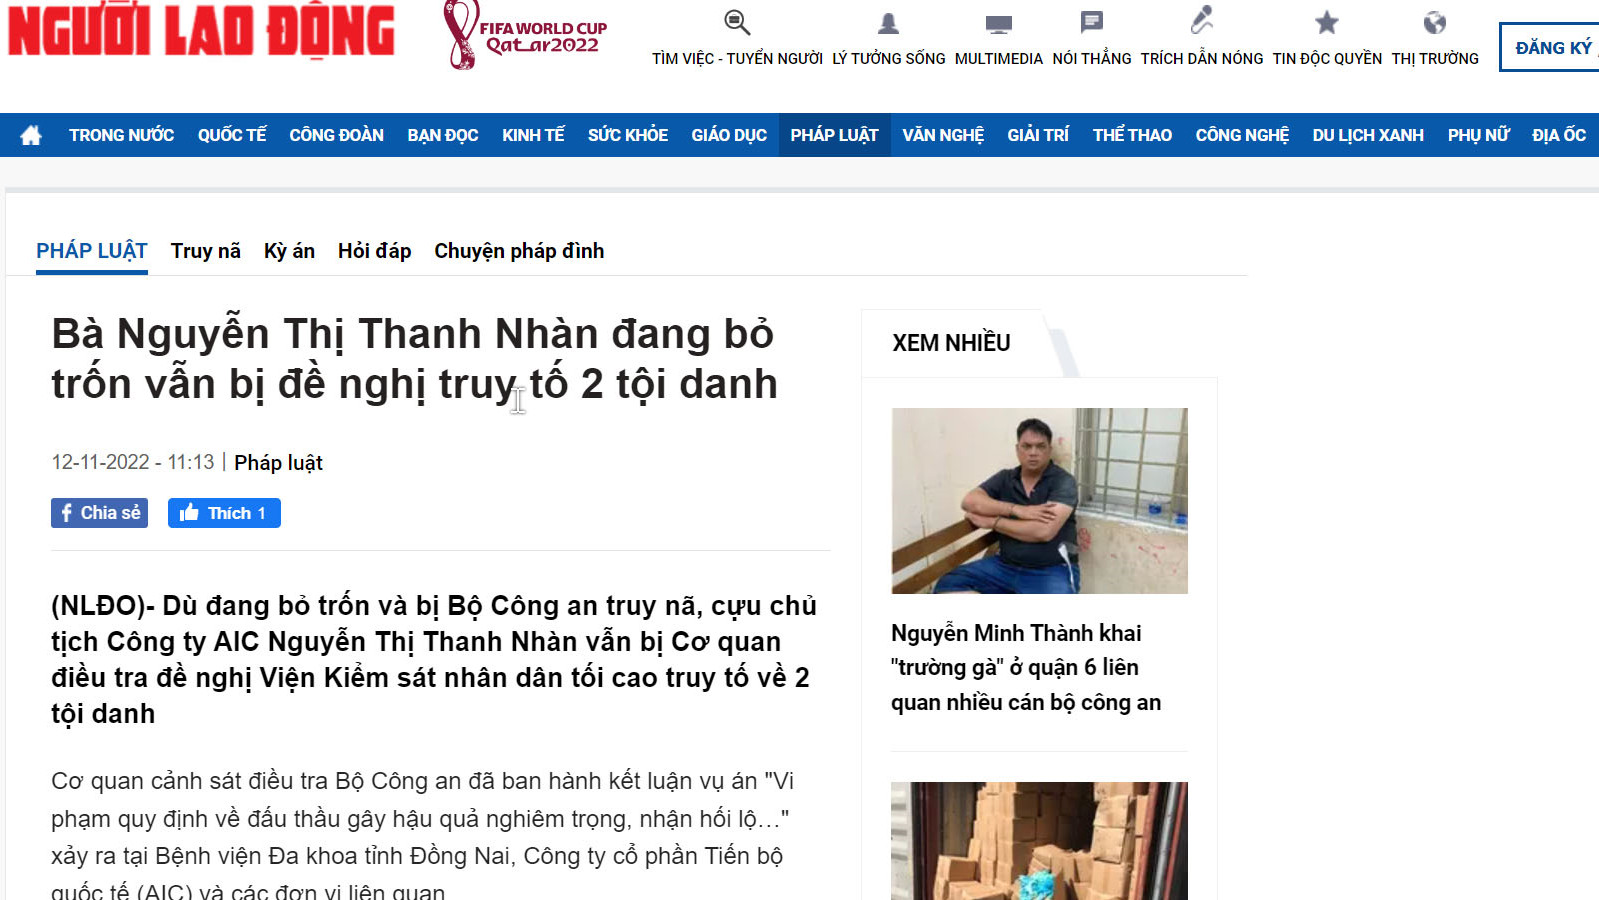Open the magnifier job search icon

tap(737, 23)
